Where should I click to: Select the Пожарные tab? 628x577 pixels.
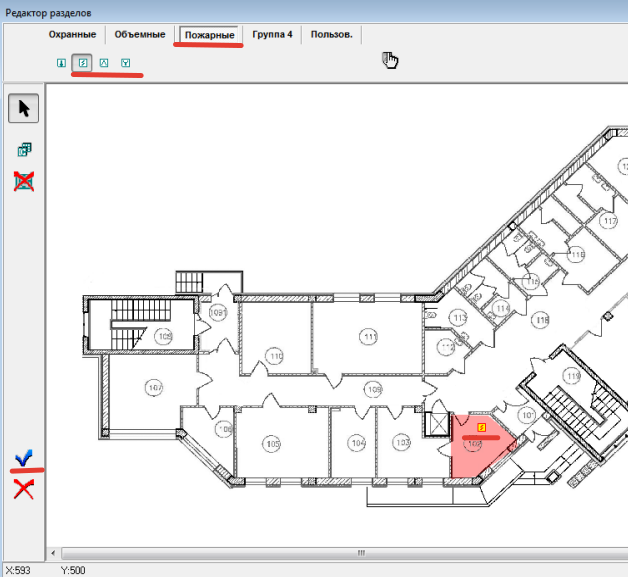(x=208, y=35)
